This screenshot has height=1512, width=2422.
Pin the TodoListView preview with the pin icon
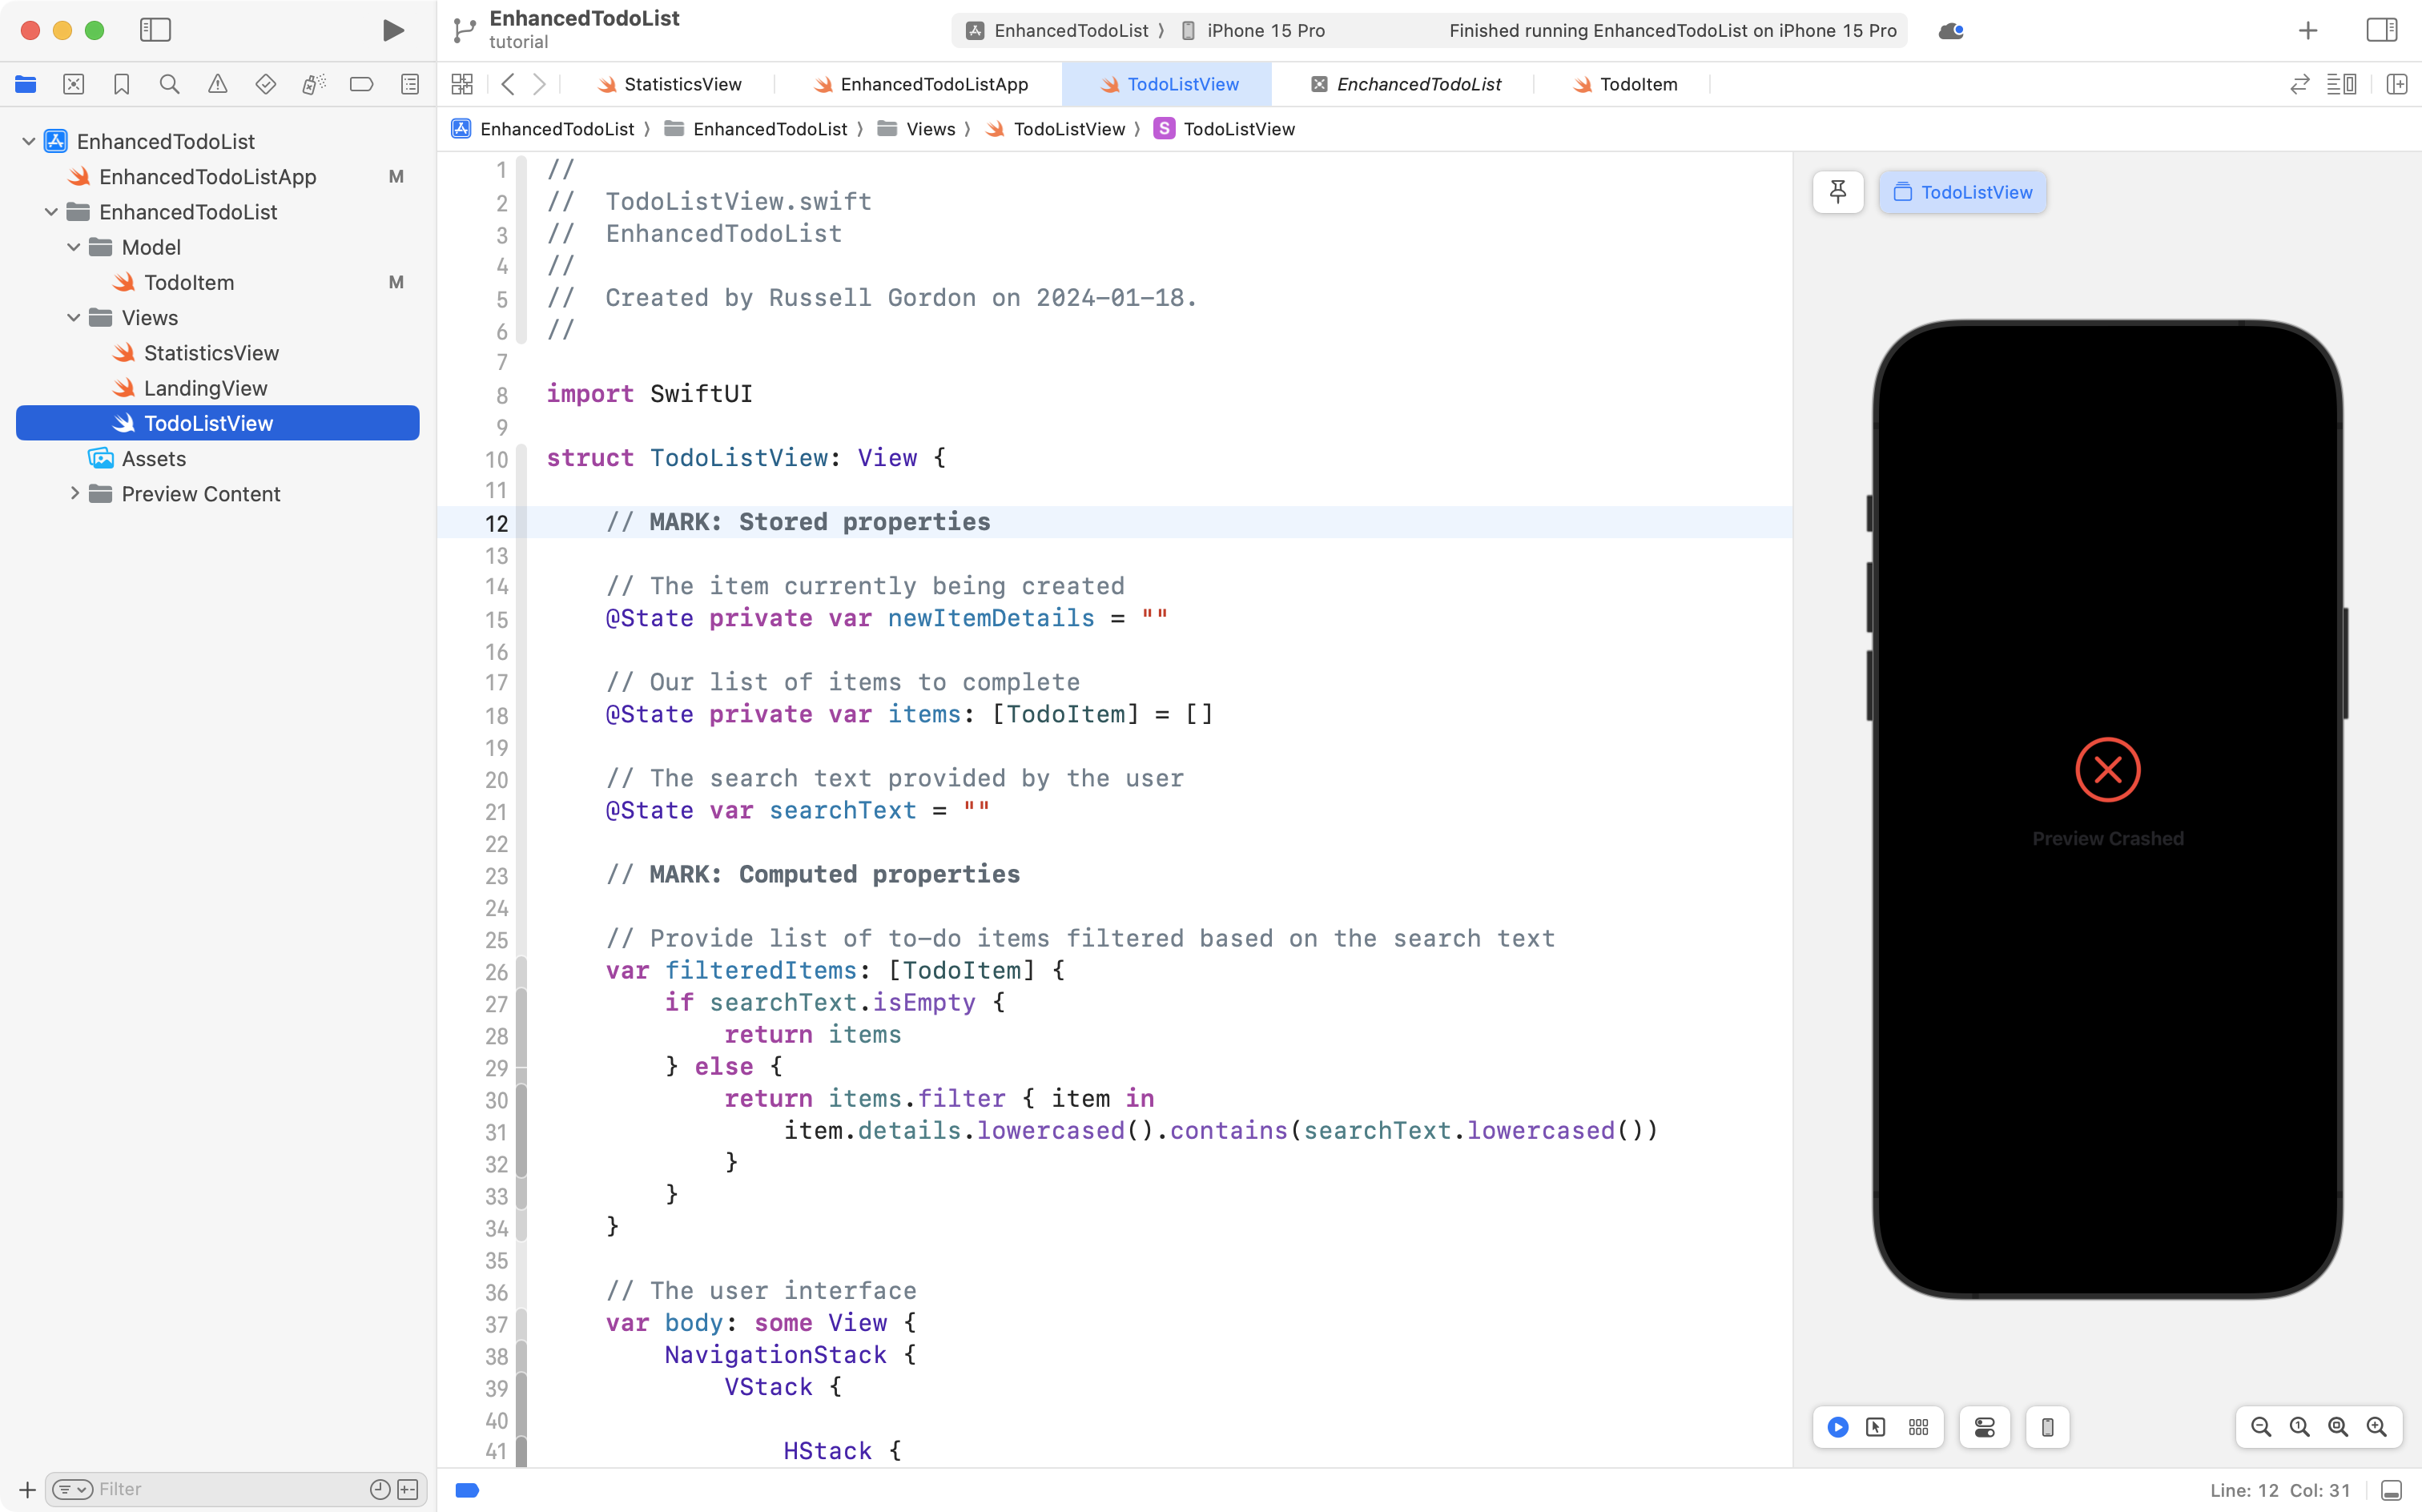click(1838, 191)
